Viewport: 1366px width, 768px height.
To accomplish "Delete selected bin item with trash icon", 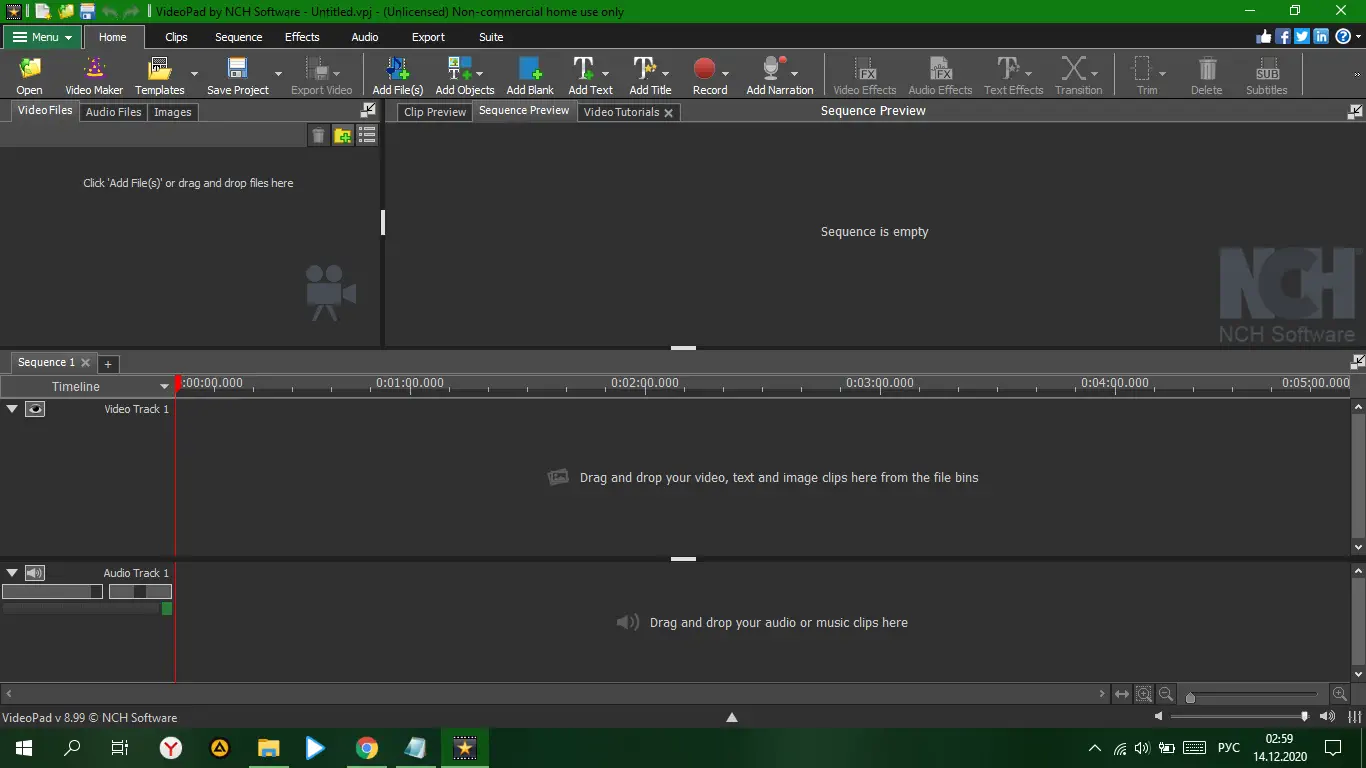I will tap(318, 136).
